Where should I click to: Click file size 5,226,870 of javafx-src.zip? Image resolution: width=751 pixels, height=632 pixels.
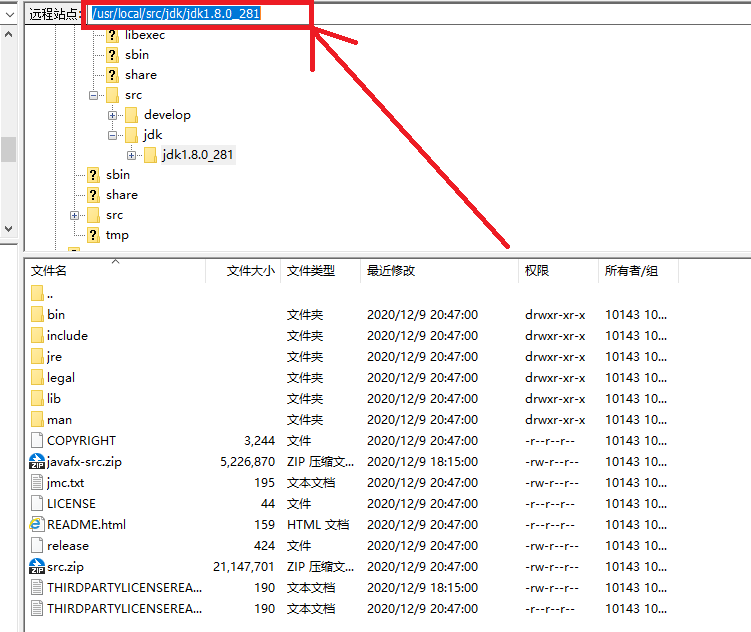pyautogui.click(x=248, y=462)
